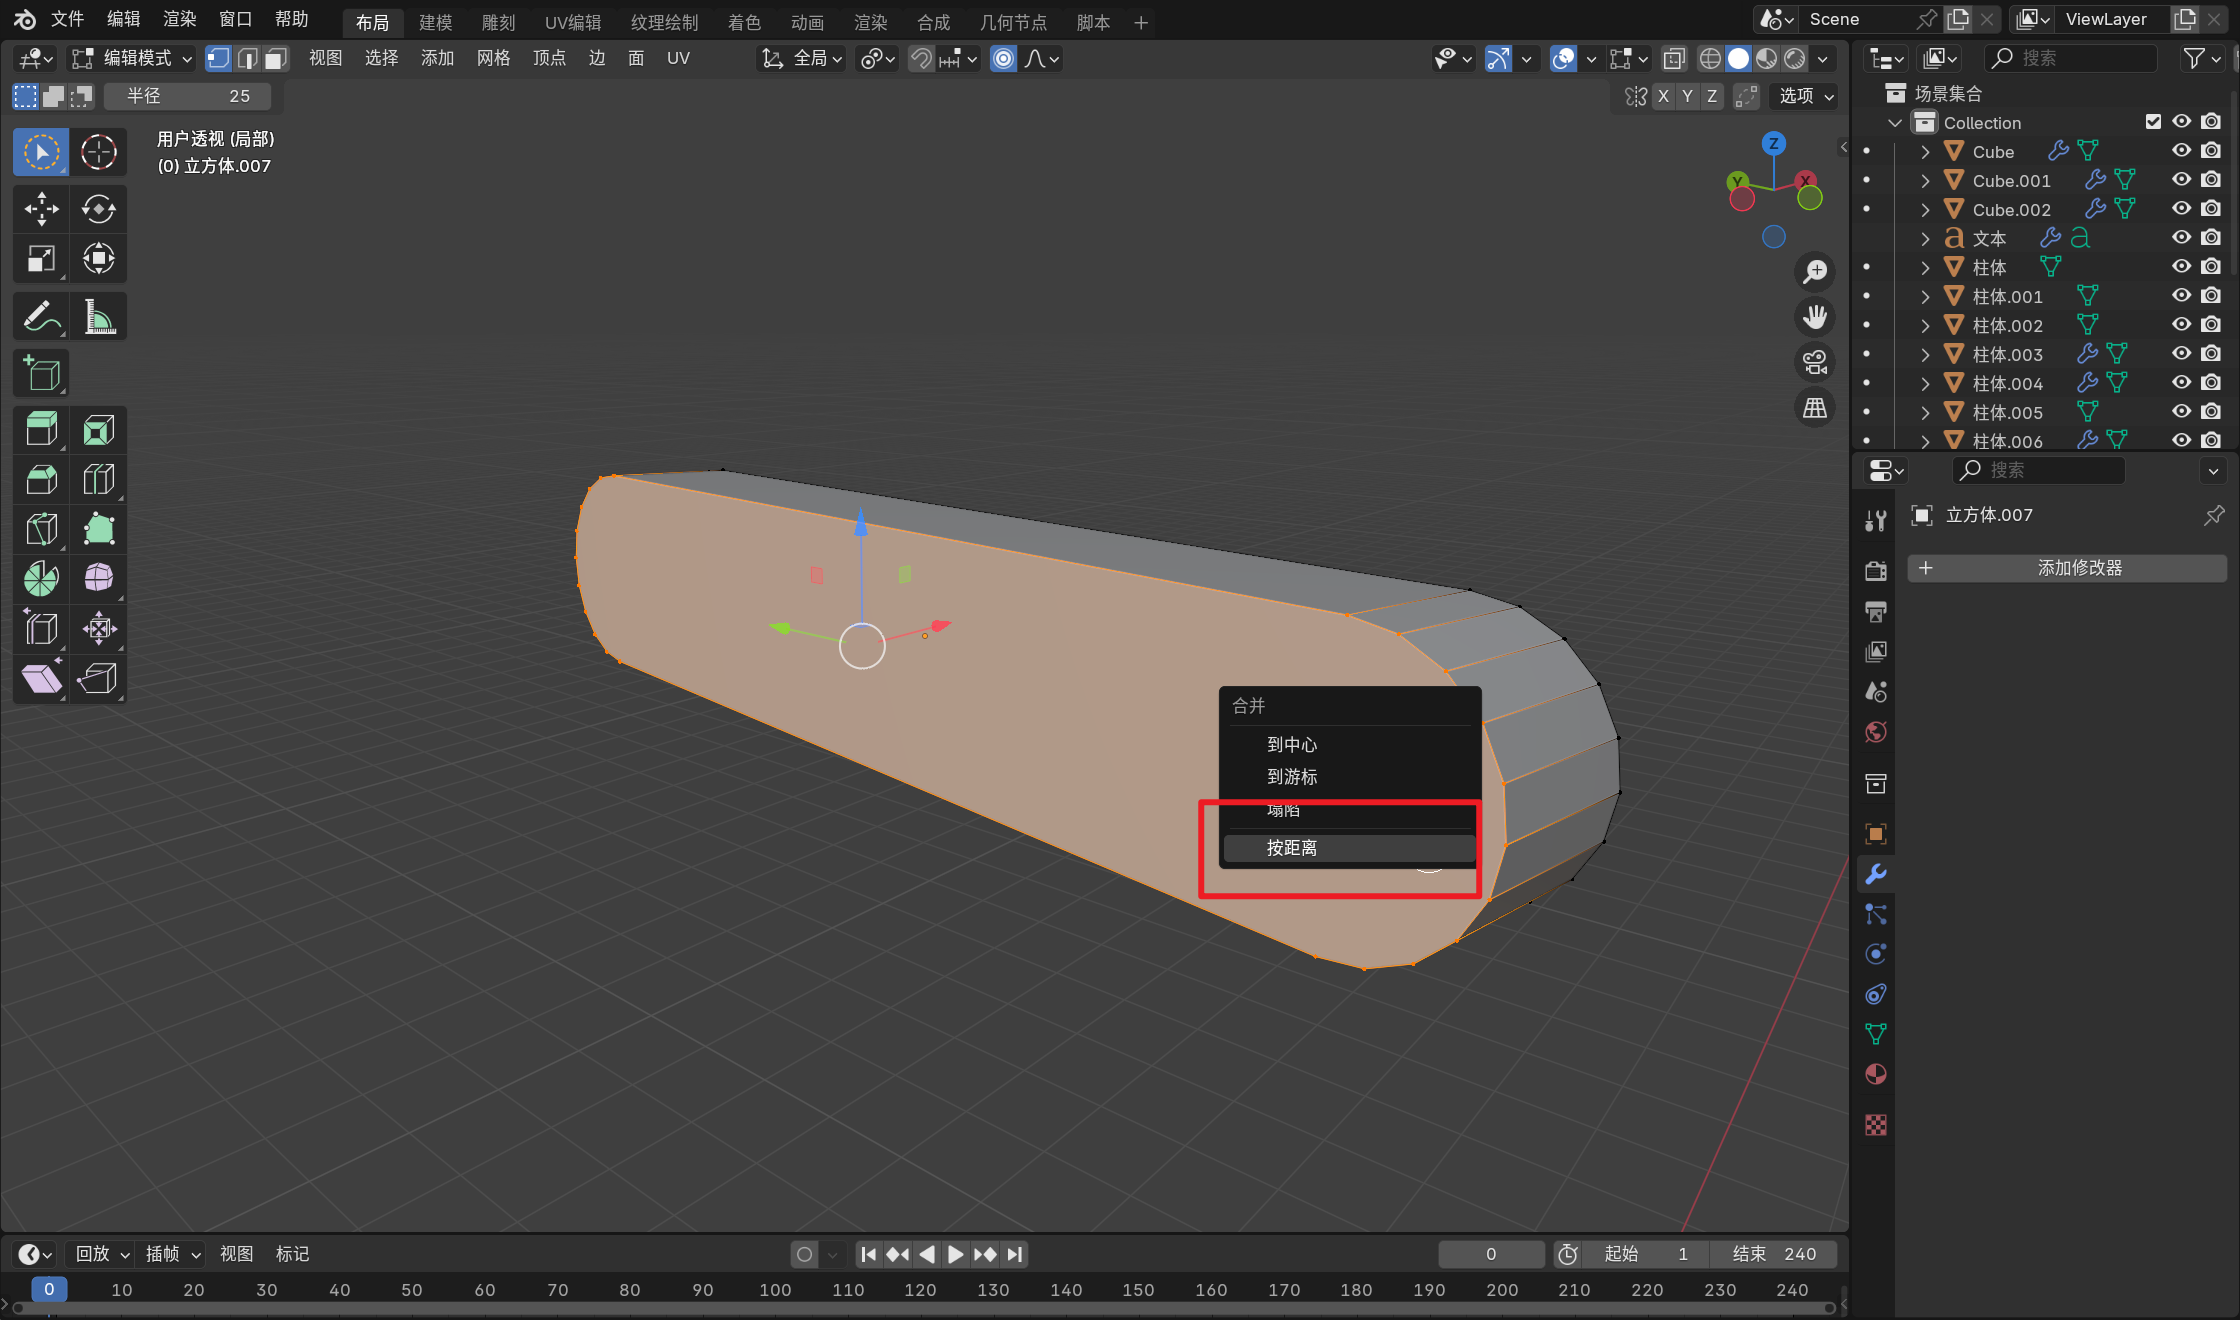2240x1320 pixels.
Task: Toggle X-ray display mode
Action: pyautogui.click(x=1674, y=59)
